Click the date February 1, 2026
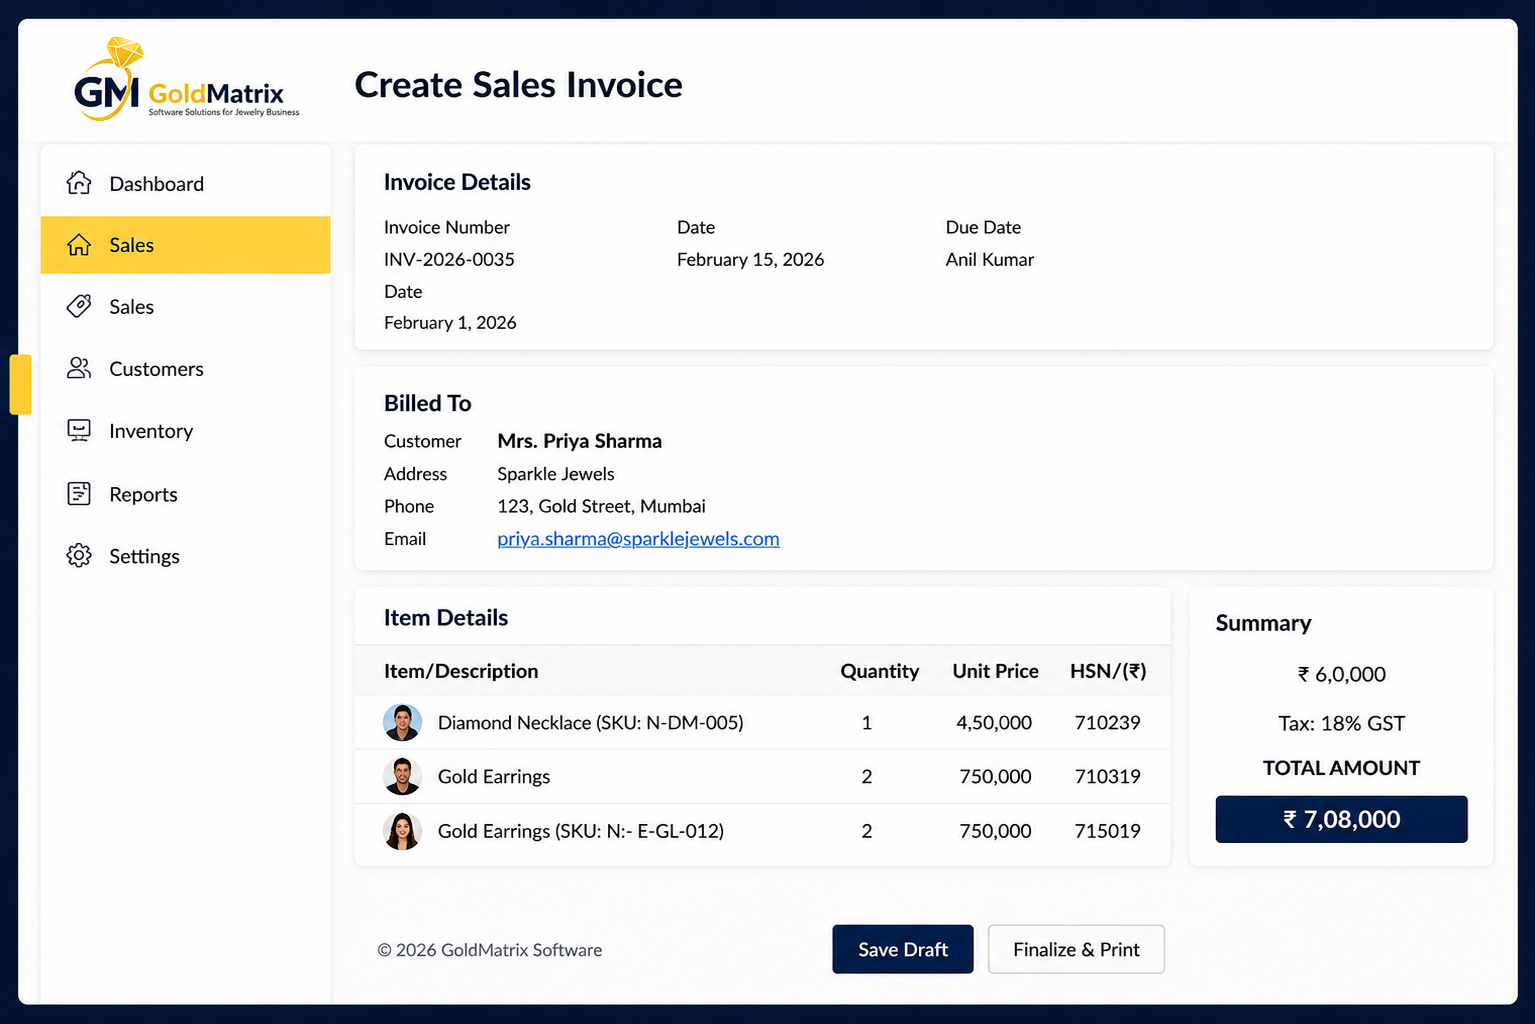 coord(450,322)
